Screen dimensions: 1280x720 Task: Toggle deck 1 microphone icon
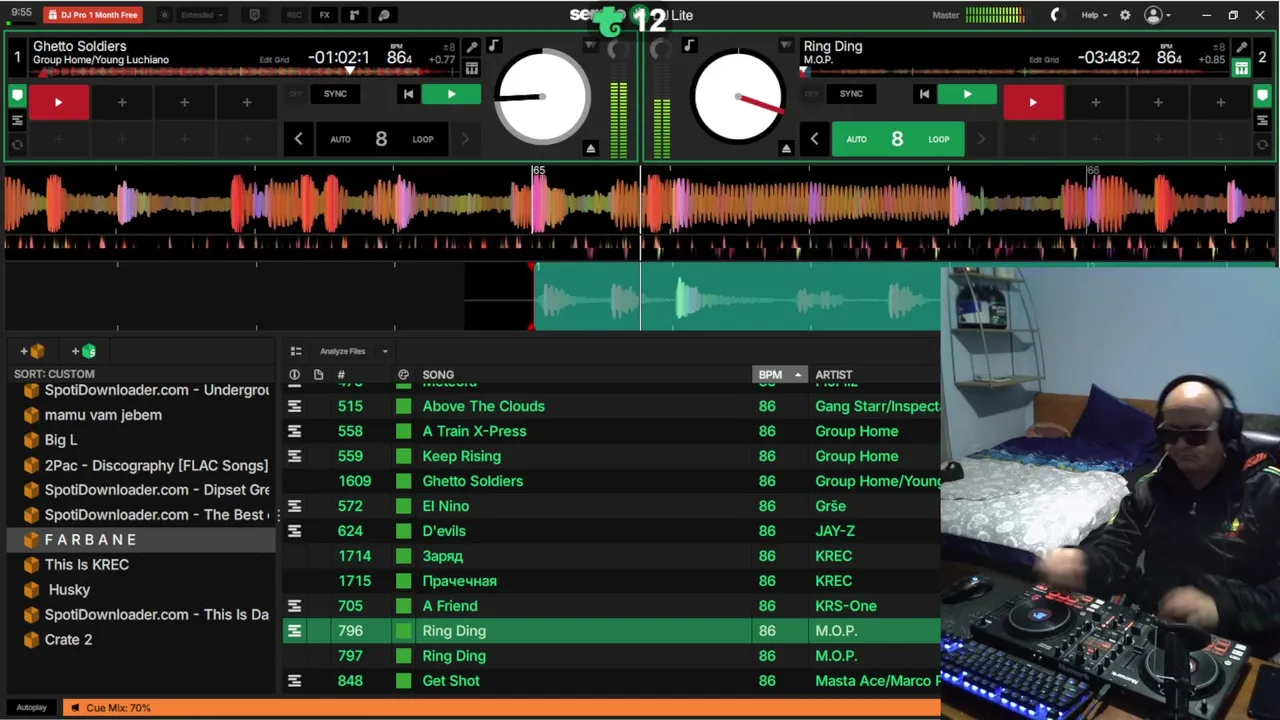(472, 47)
